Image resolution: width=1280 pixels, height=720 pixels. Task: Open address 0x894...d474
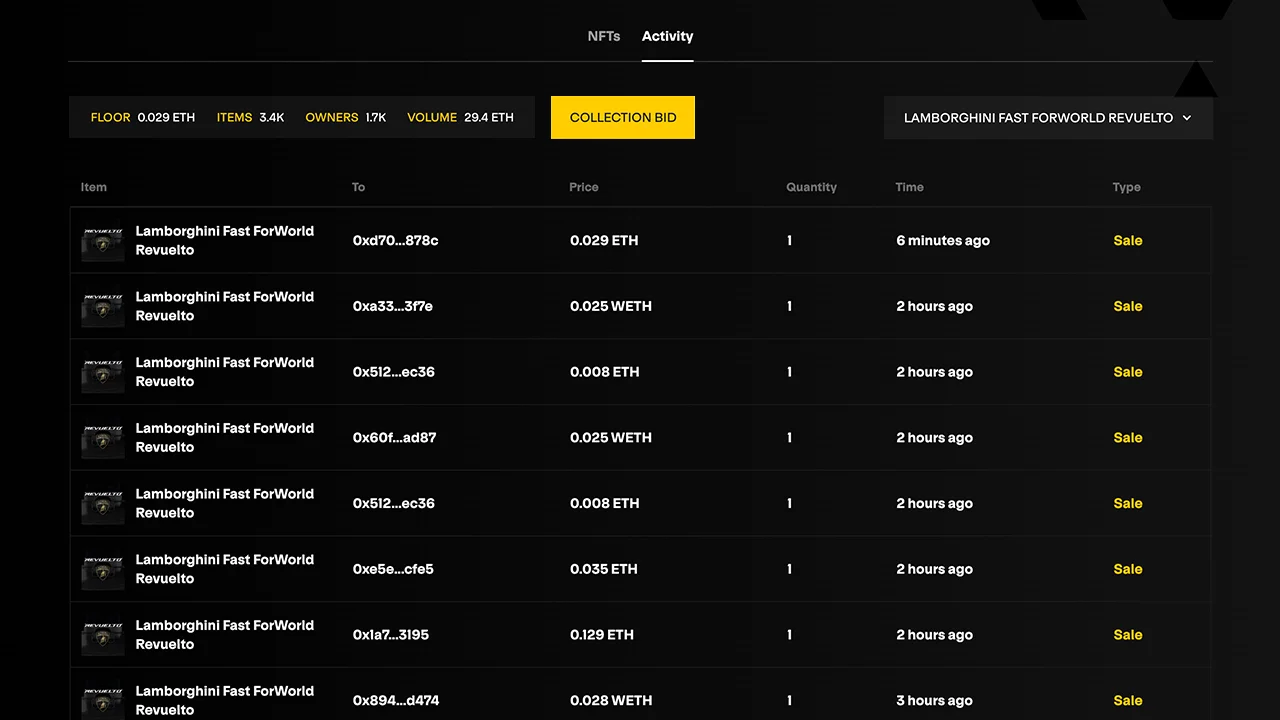tap(396, 700)
